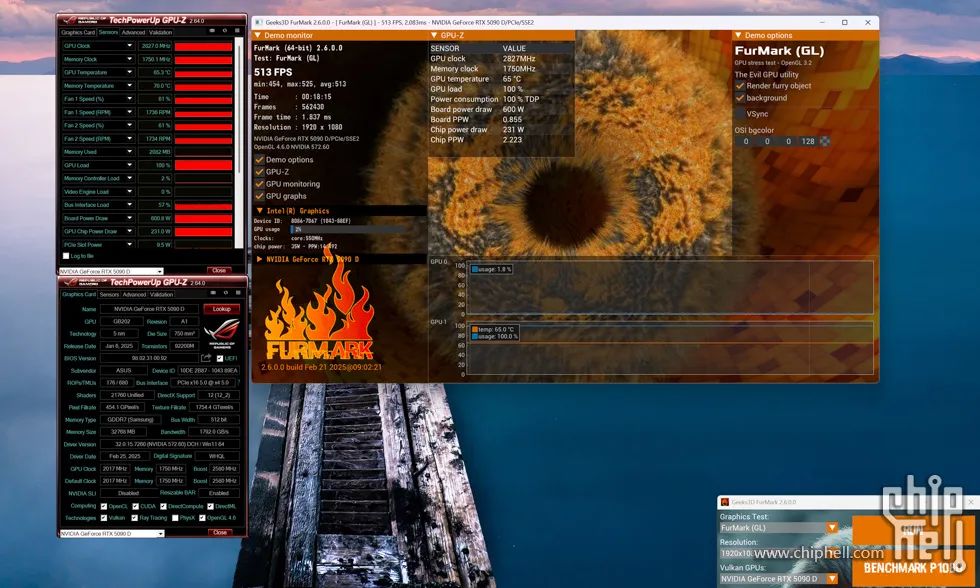Viewport: 980px width, 588px height.
Task: Open the Fan 1 Speed (RPM) dropdown arrow
Action: (129, 112)
